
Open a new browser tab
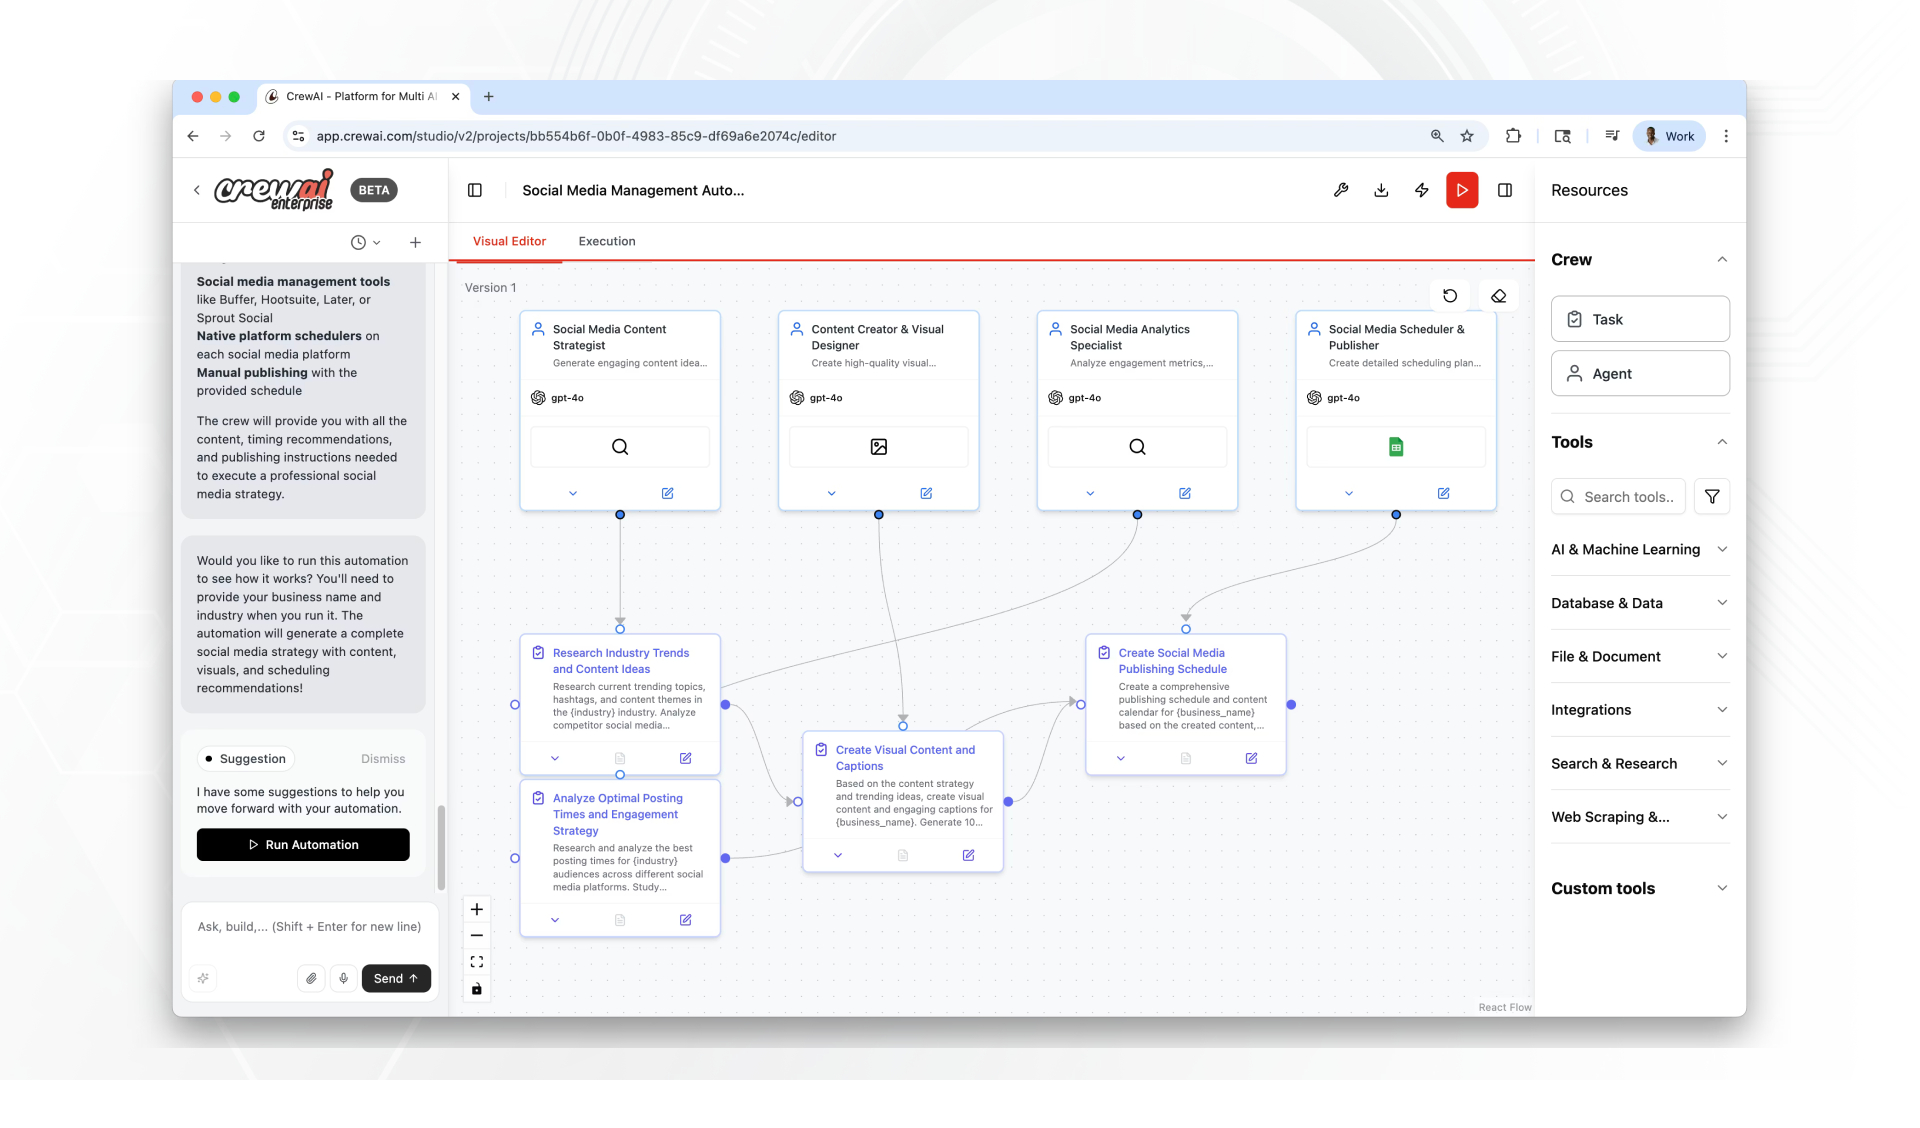488,97
